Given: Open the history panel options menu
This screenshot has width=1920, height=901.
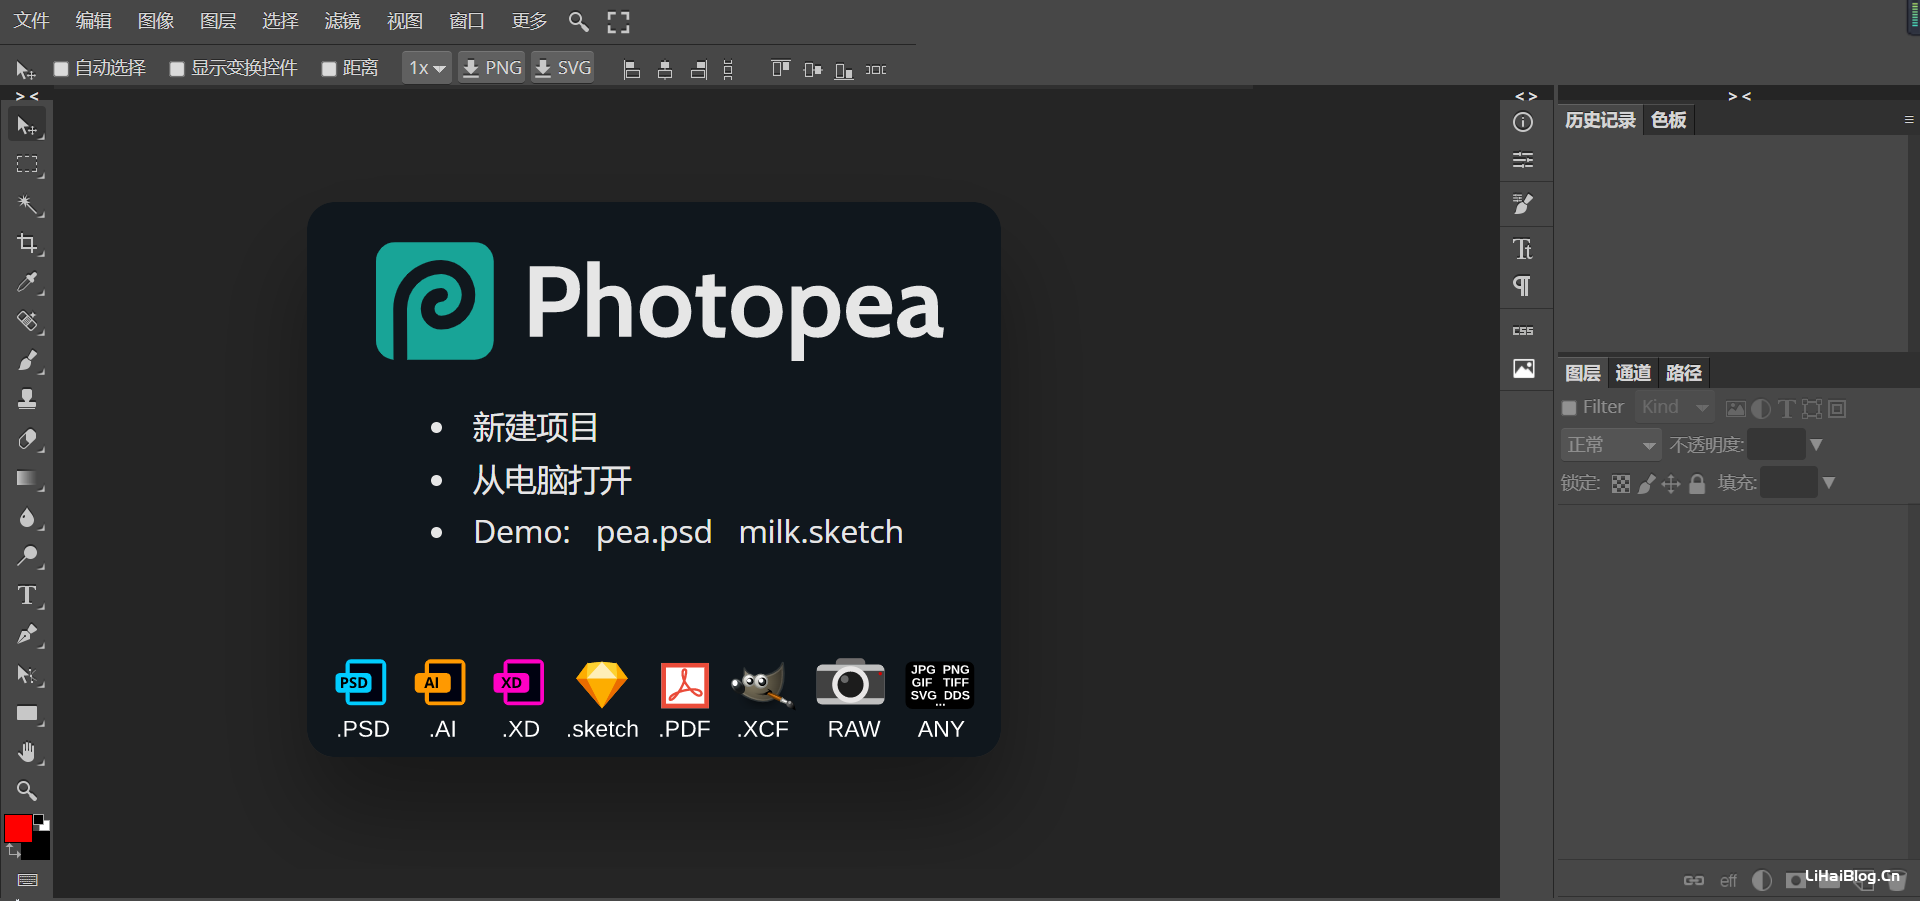Looking at the screenshot, I should tap(1908, 120).
